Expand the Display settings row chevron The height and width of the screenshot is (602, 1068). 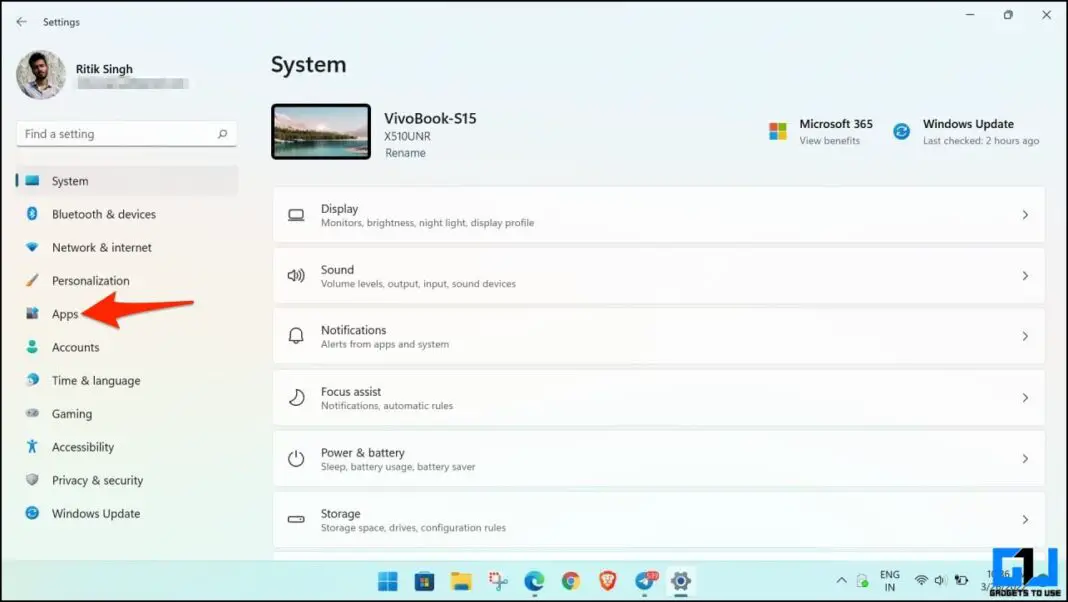pyautogui.click(x=1025, y=214)
